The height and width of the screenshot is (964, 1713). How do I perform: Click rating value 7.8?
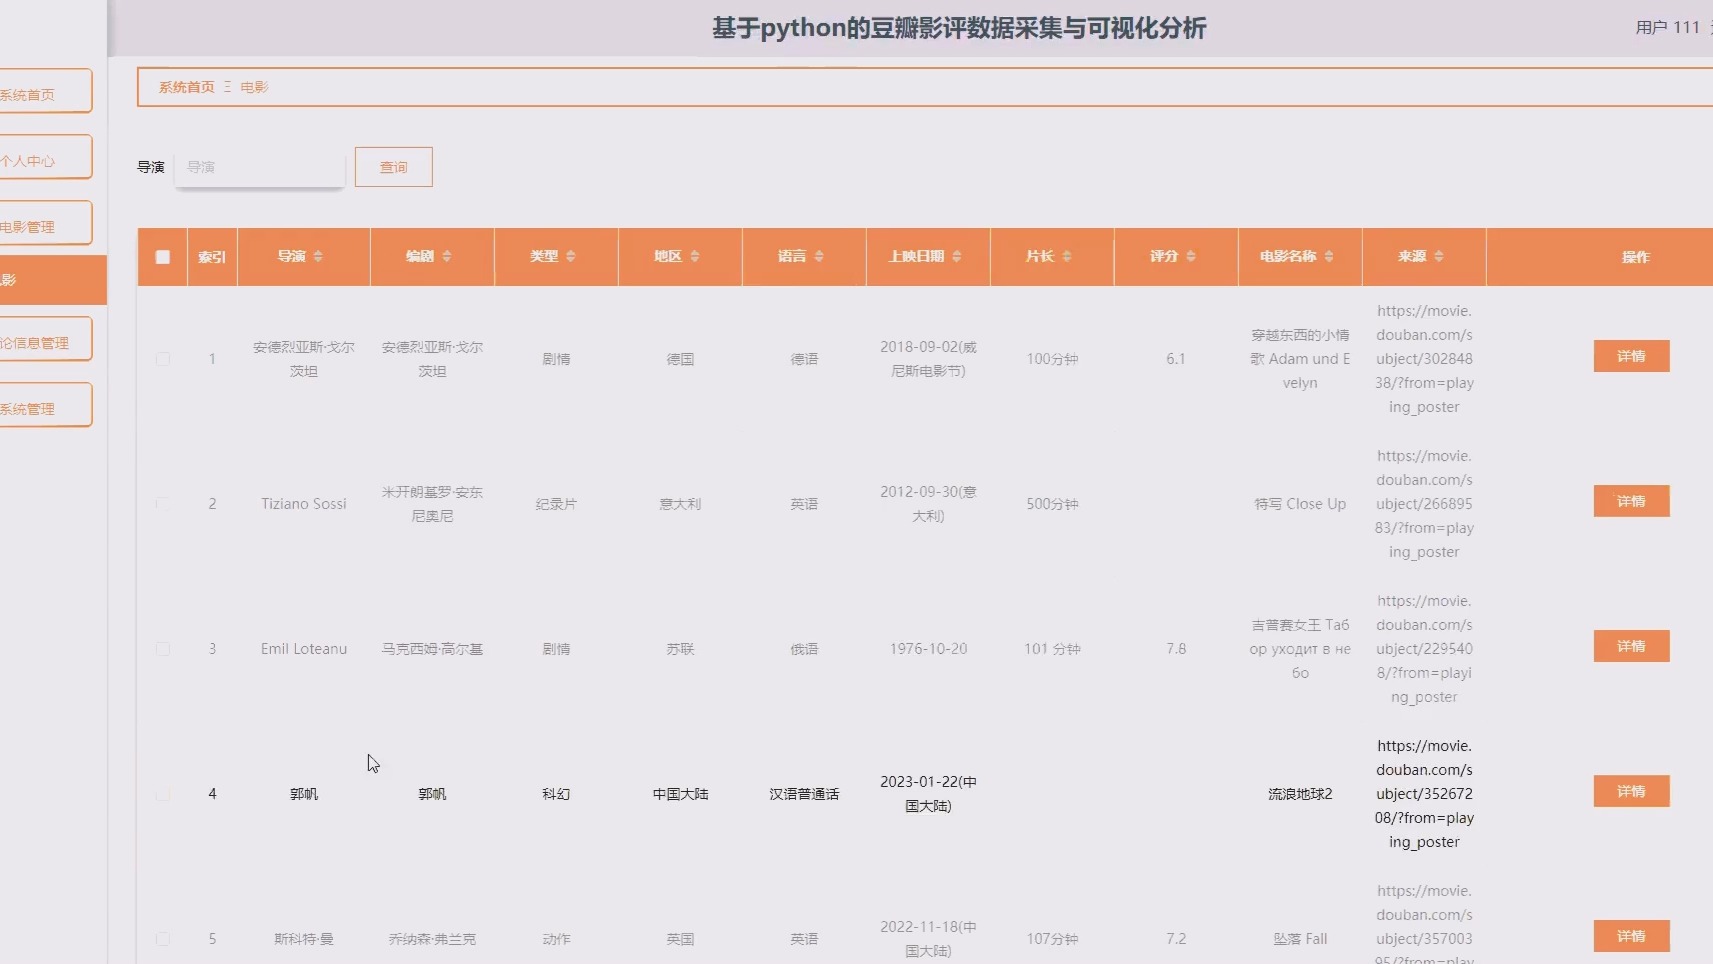point(1176,649)
